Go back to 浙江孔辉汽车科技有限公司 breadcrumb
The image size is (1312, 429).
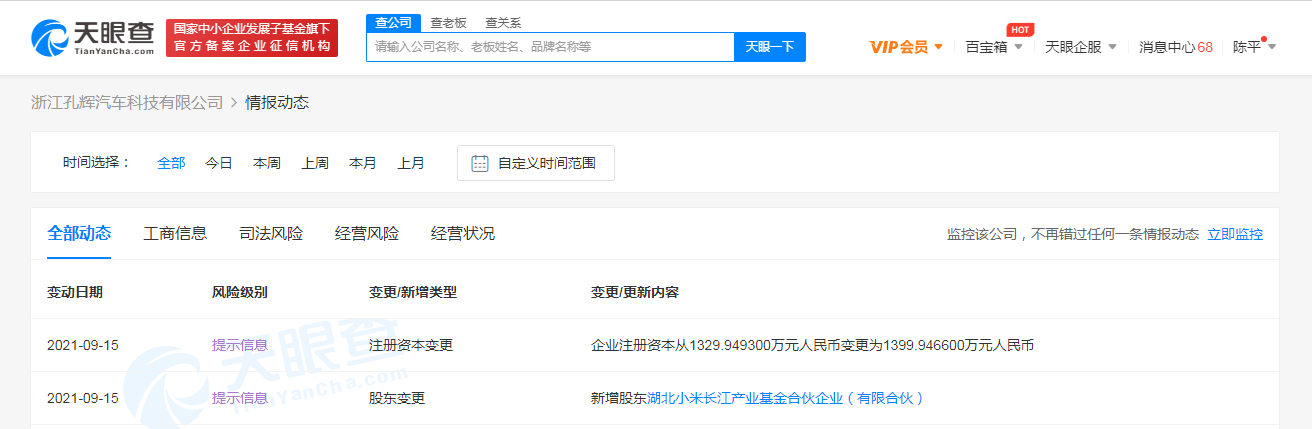(x=127, y=103)
